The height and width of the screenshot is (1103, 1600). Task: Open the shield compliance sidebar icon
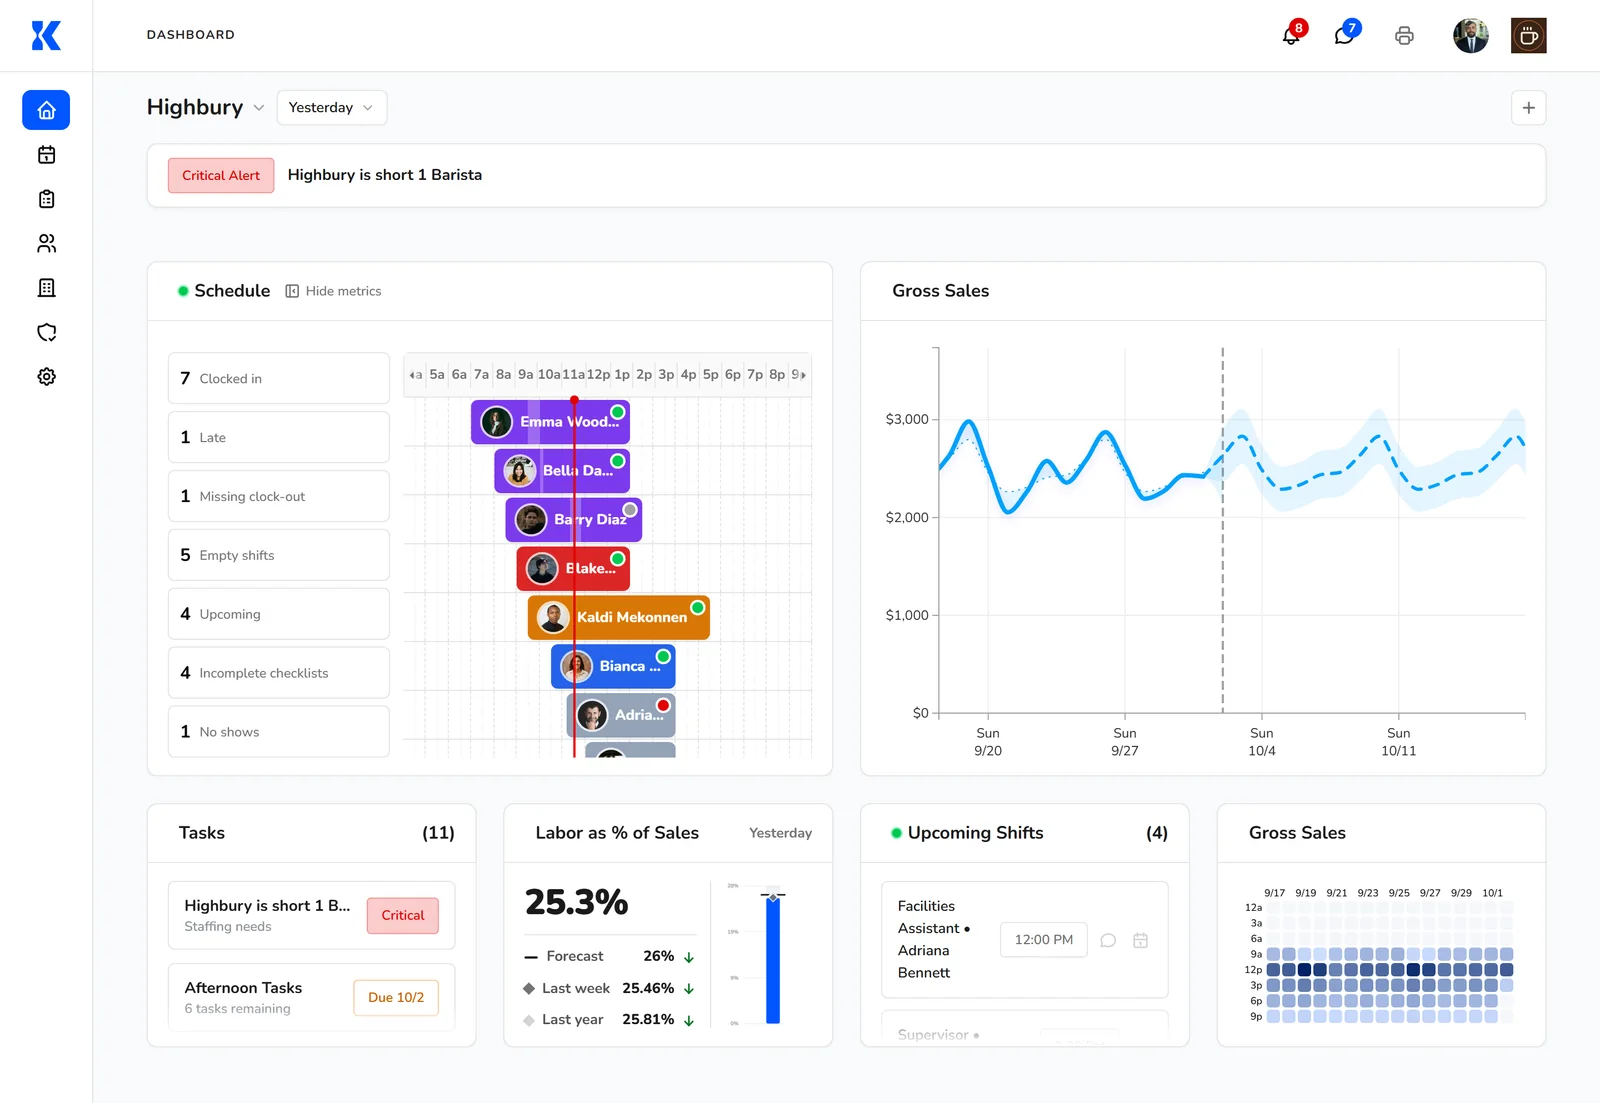[46, 332]
